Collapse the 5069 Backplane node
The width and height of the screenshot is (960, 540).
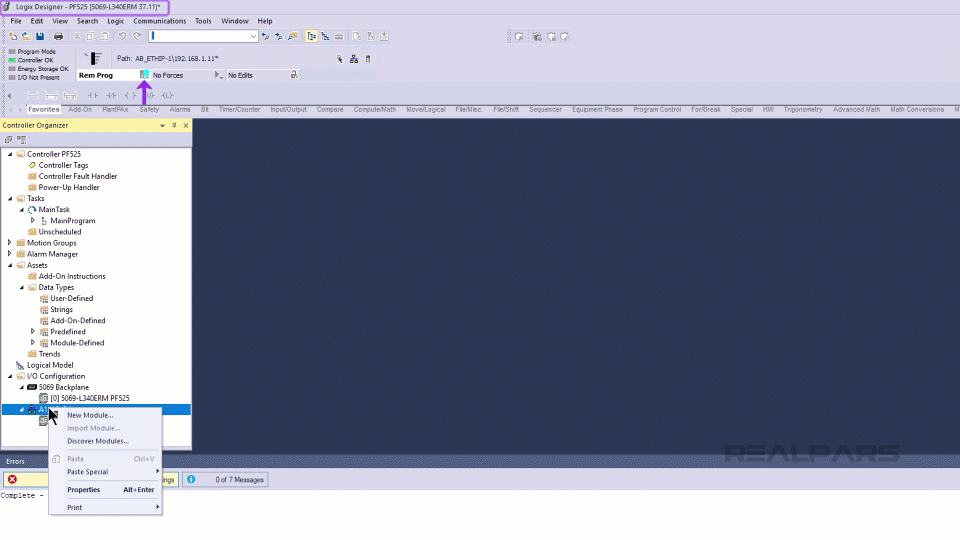tap(21, 388)
